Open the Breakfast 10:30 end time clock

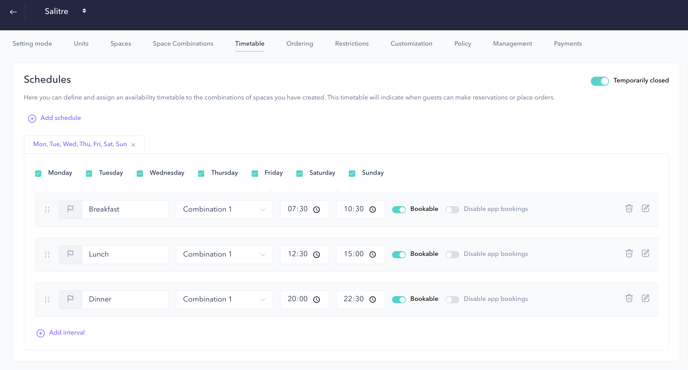(373, 210)
